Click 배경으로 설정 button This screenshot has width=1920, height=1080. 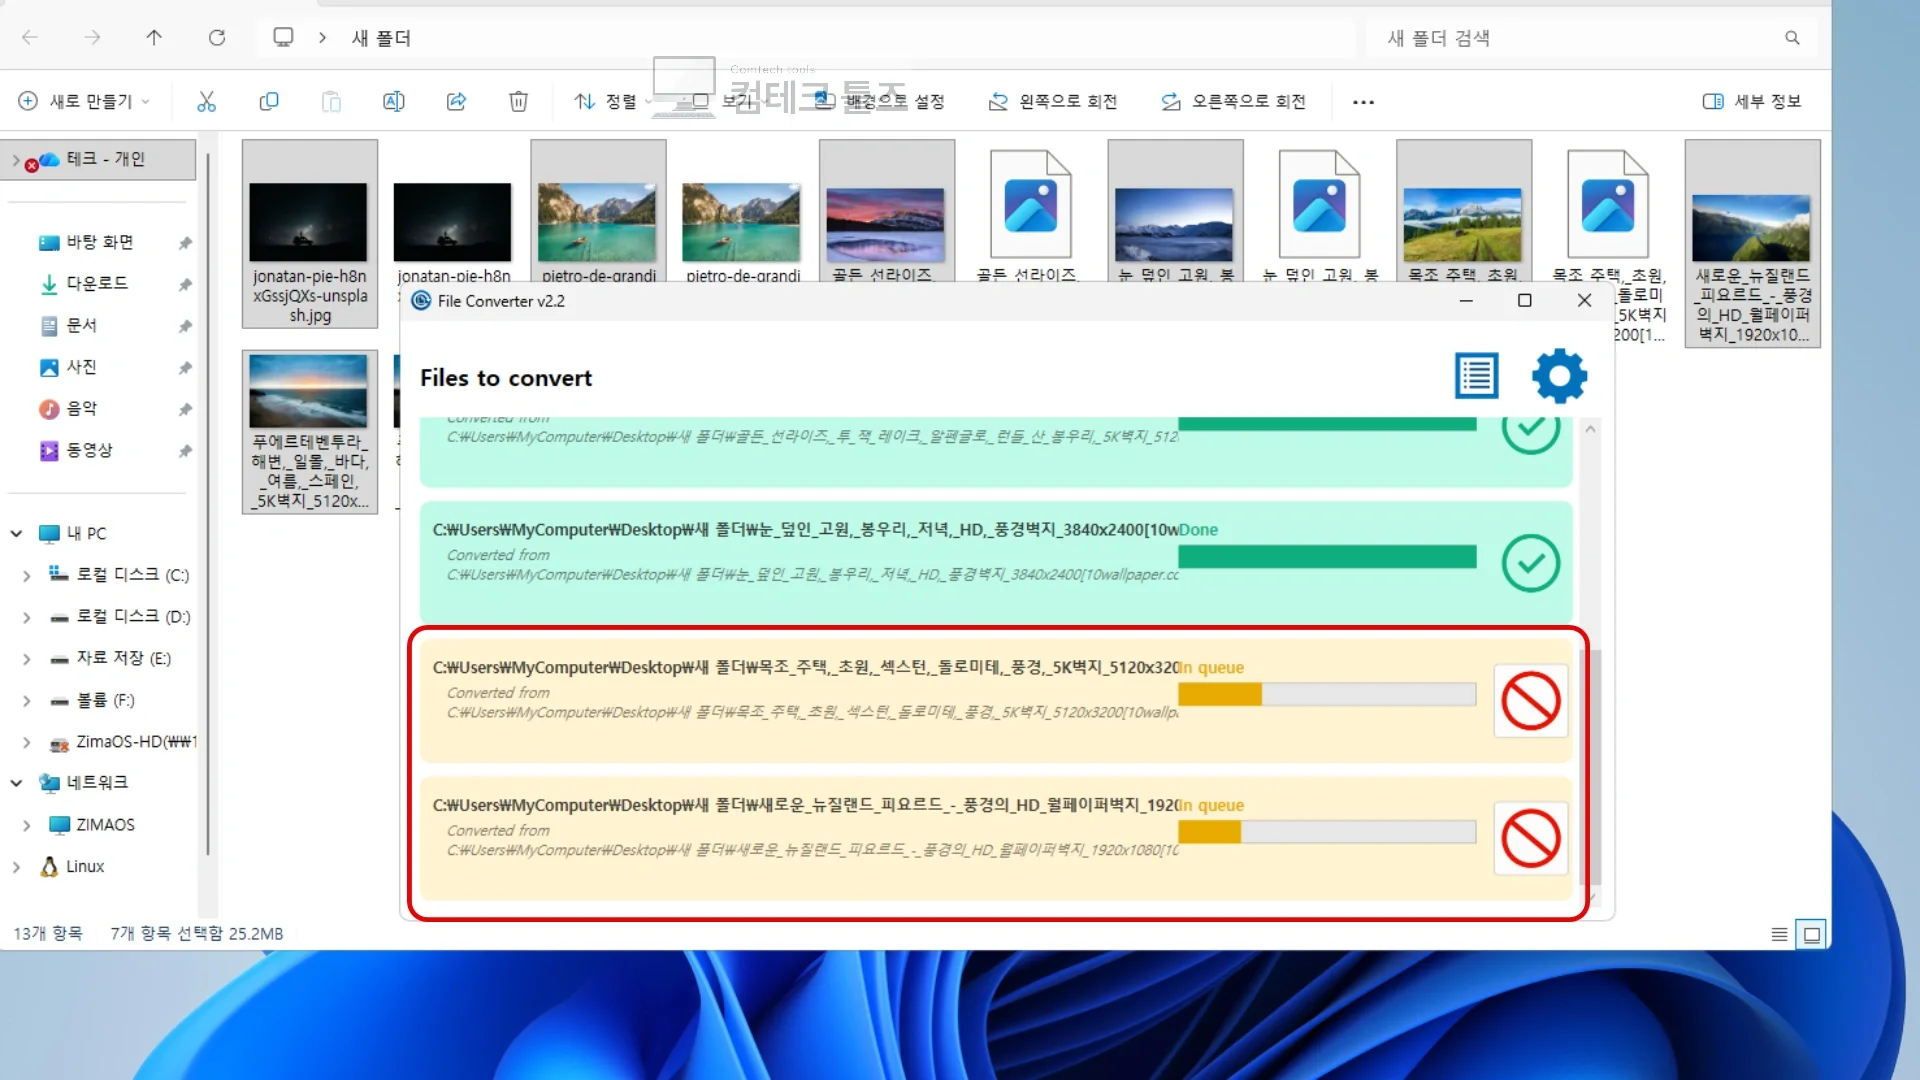[879, 101]
